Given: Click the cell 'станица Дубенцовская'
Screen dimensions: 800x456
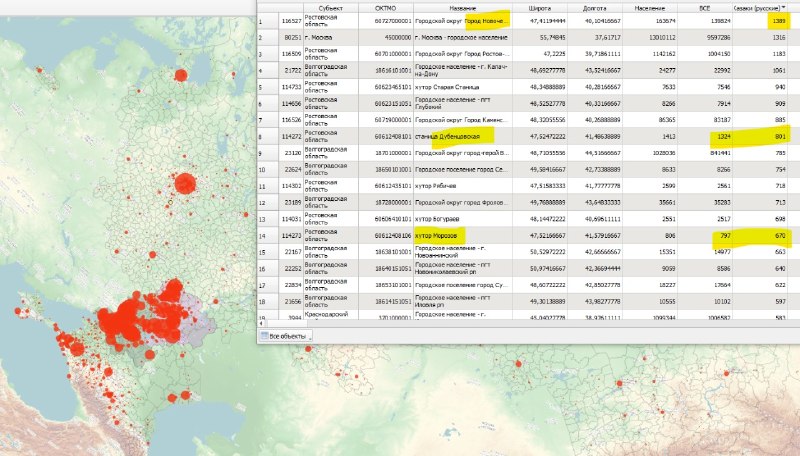Looking at the screenshot, I should click(x=463, y=137).
